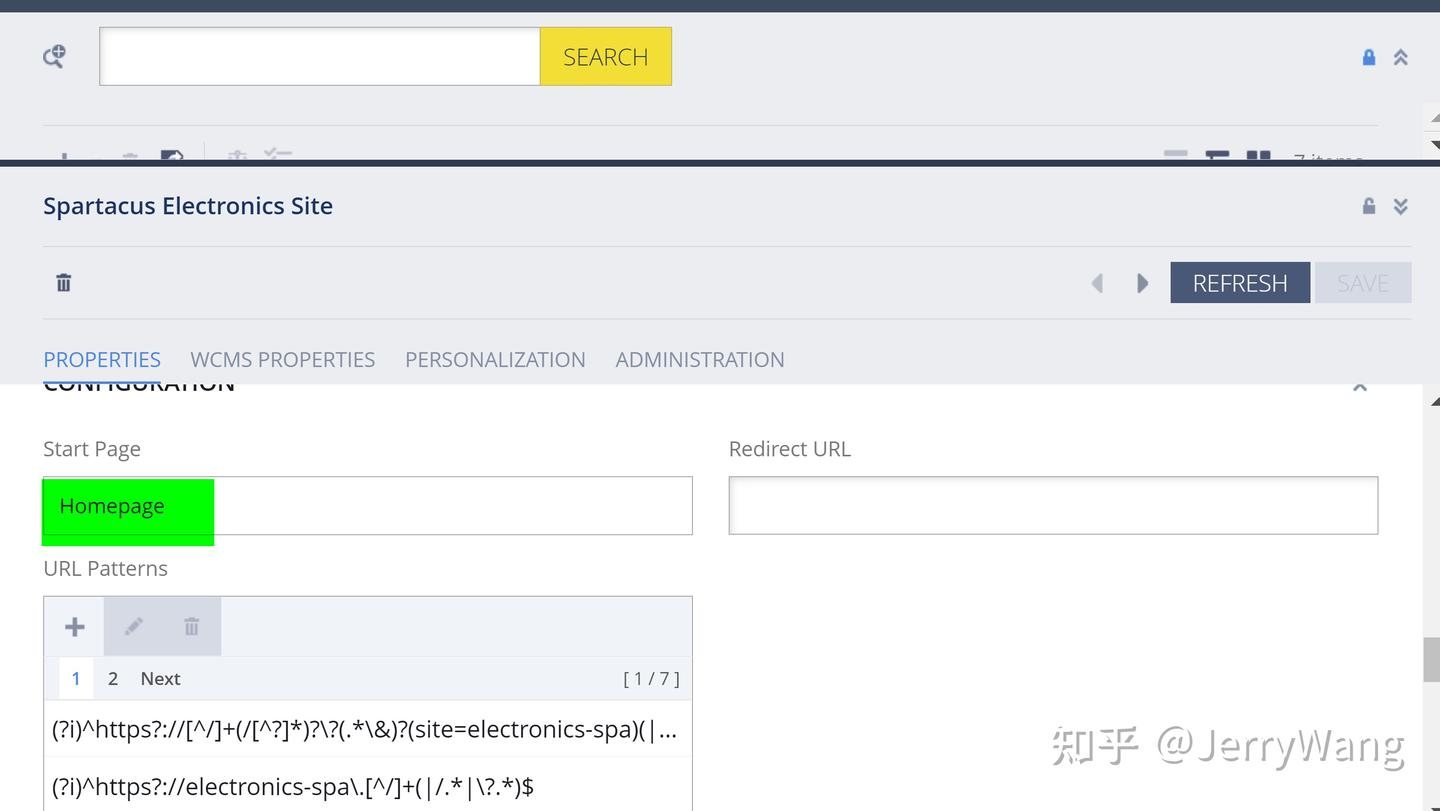Screen dimensions: 1440x811
Task: Open the WCMS PROPERTIES tab
Action: point(283,359)
